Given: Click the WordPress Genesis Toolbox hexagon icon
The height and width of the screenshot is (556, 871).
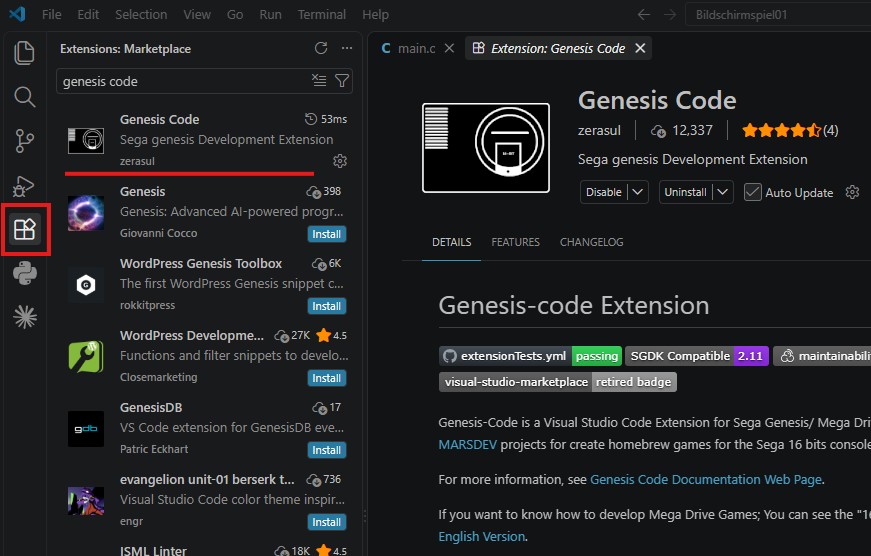Looking at the screenshot, I should pos(86,284).
